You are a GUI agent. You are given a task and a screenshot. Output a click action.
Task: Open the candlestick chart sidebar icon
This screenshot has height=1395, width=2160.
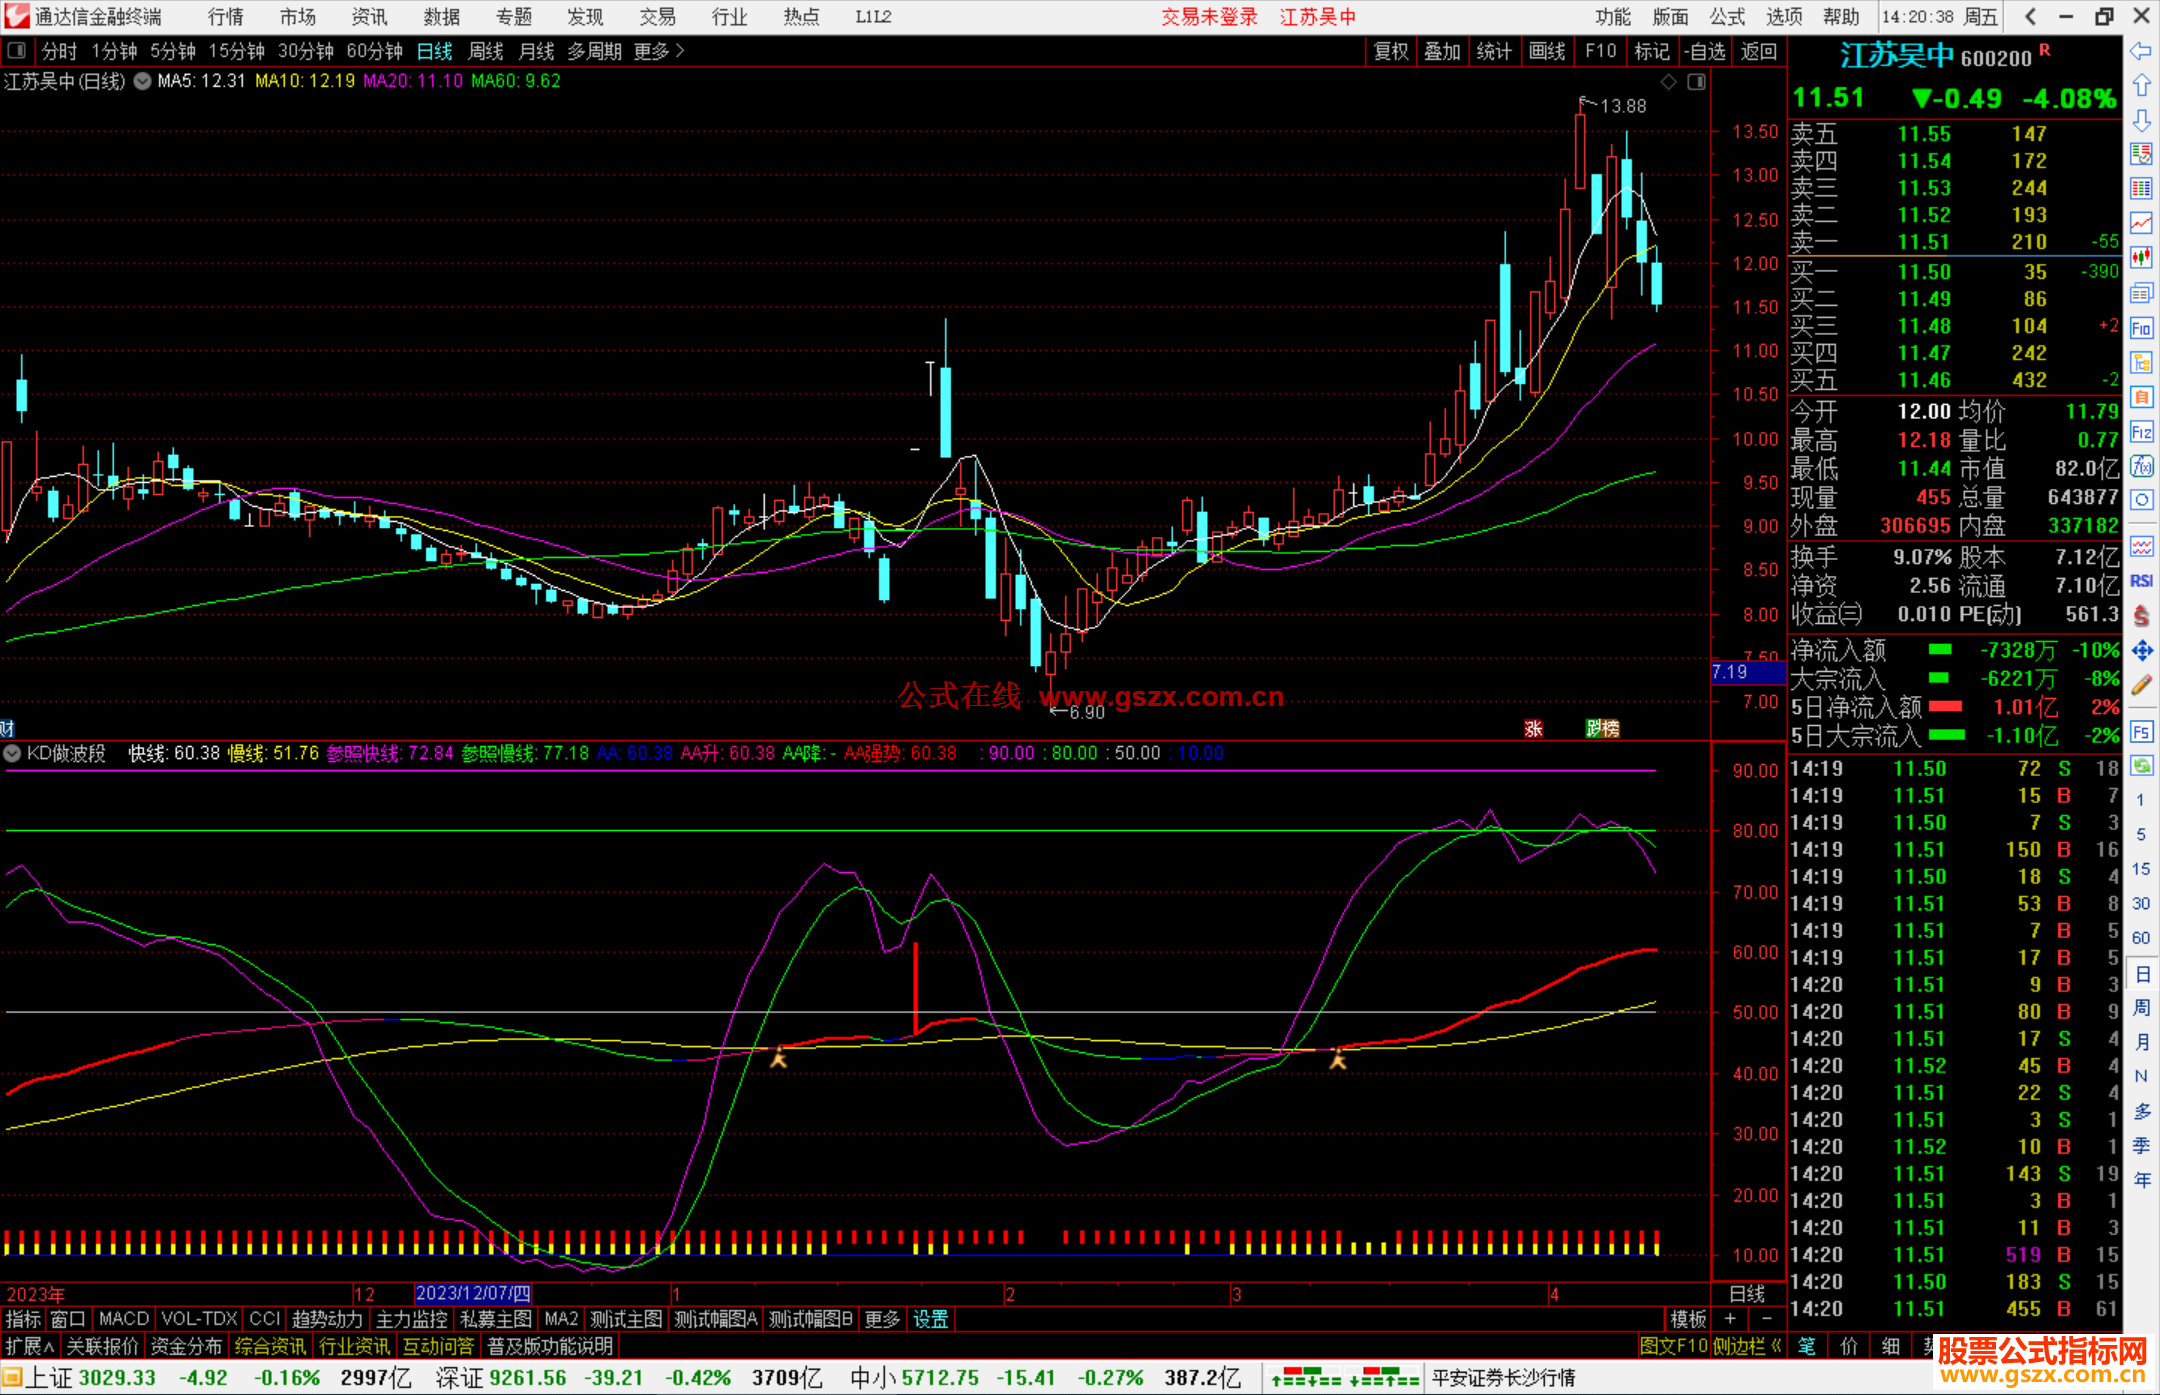click(2141, 258)
